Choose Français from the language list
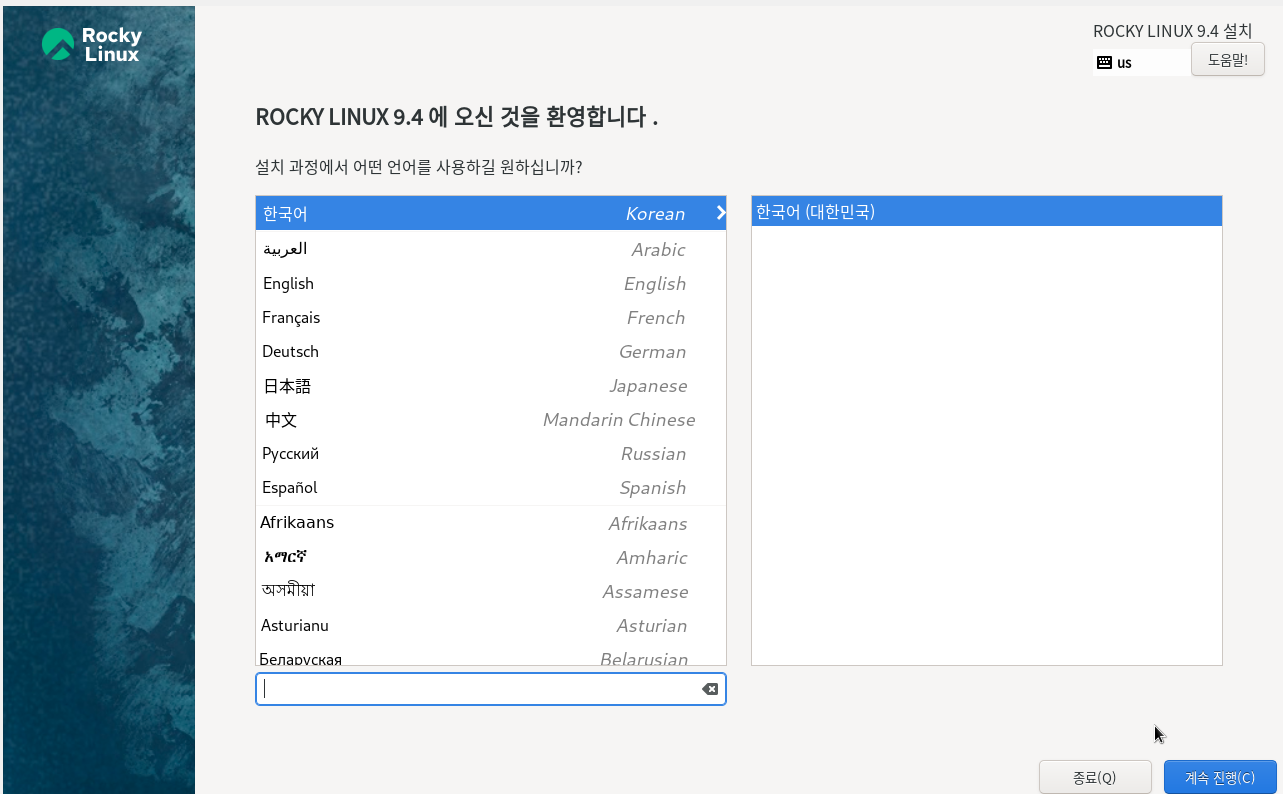This screenshot has height=794, width=1283. pyautogui.click(x=490, y=317)
